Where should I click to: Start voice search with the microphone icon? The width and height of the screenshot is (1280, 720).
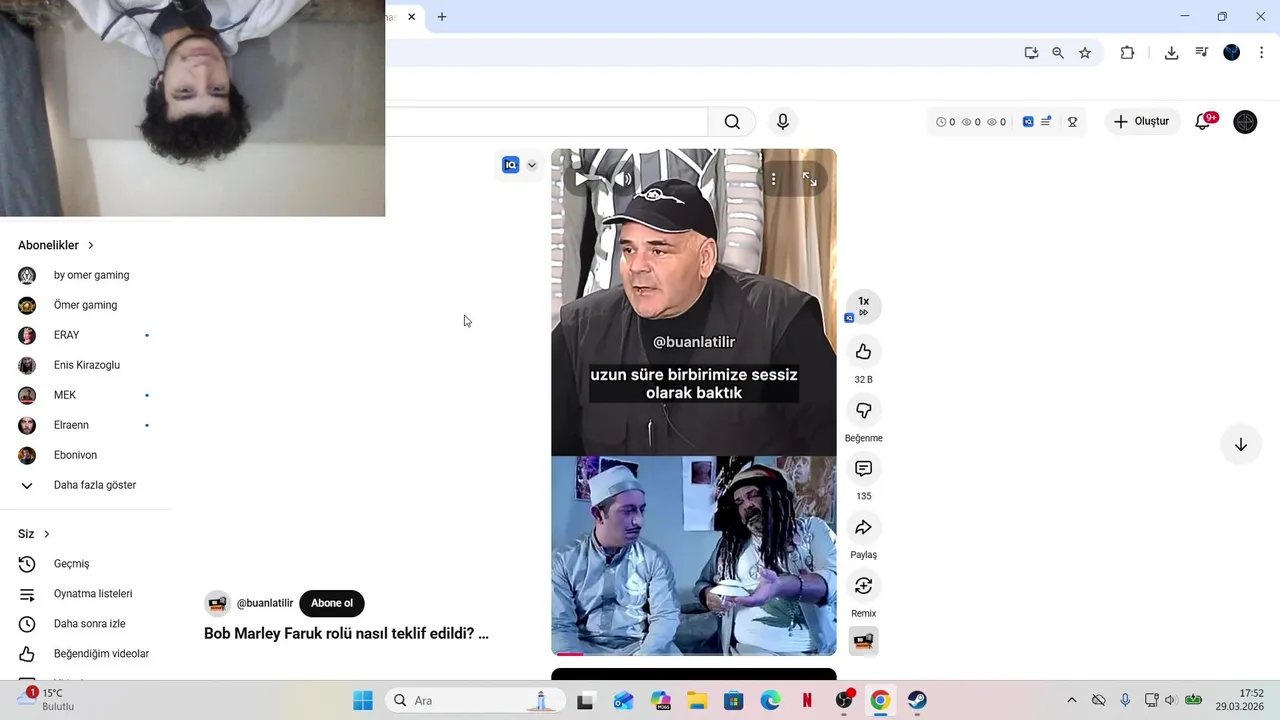783,122
